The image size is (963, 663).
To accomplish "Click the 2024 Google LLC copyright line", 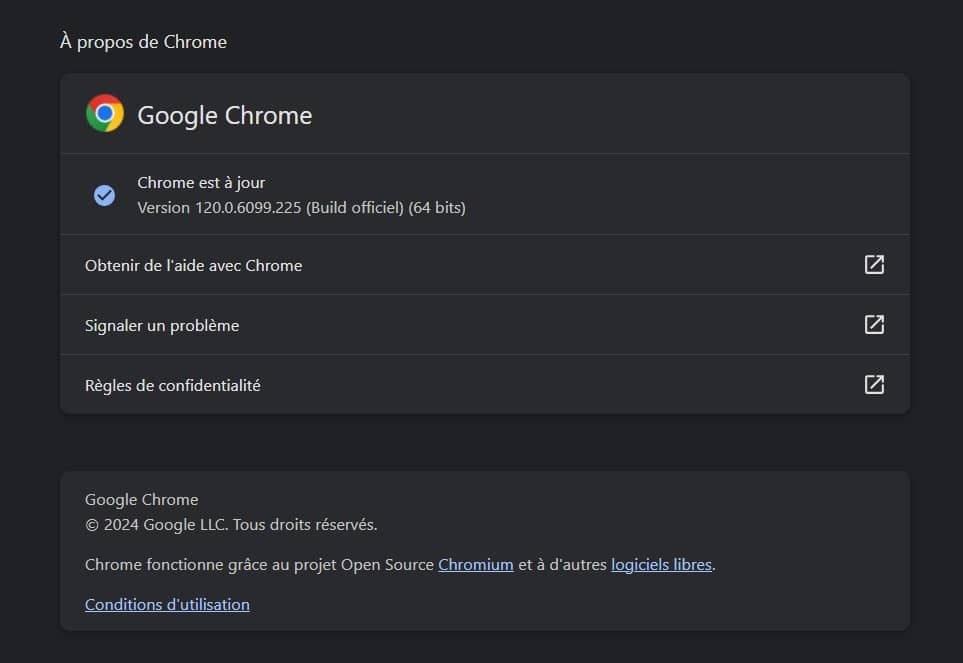I will click(x=231, y=524).
